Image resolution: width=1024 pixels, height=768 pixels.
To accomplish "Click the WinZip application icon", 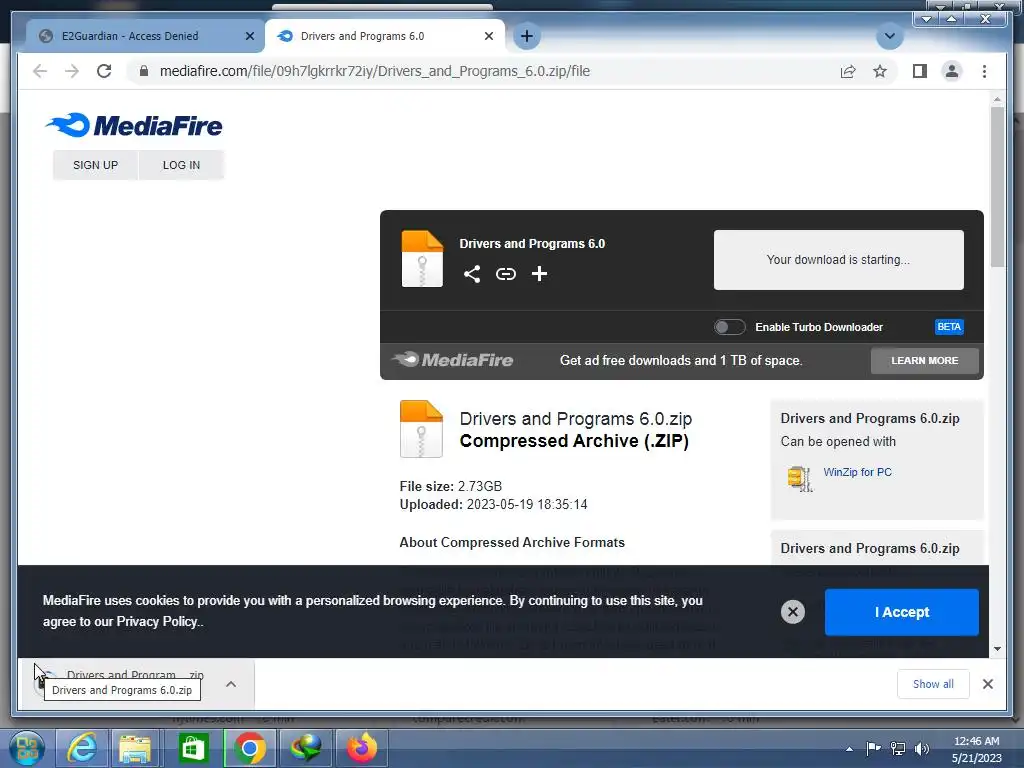I will click(799, 479).
